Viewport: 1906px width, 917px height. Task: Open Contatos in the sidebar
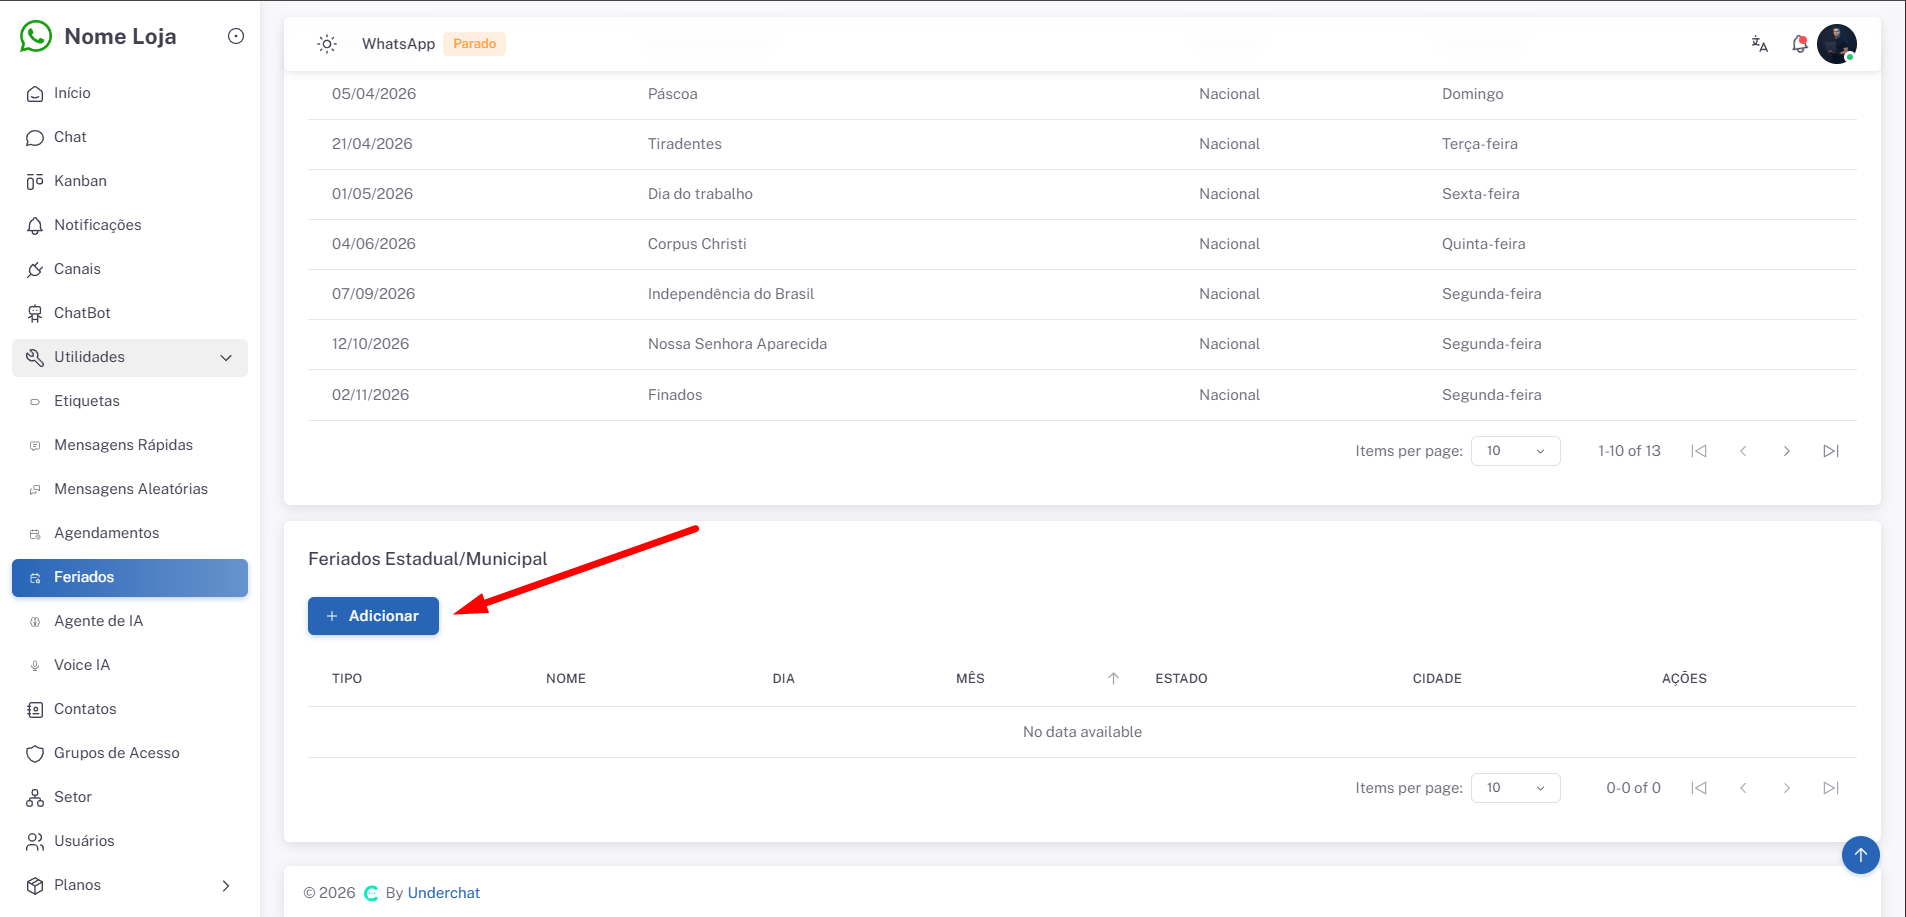click(x=130, y=709)
